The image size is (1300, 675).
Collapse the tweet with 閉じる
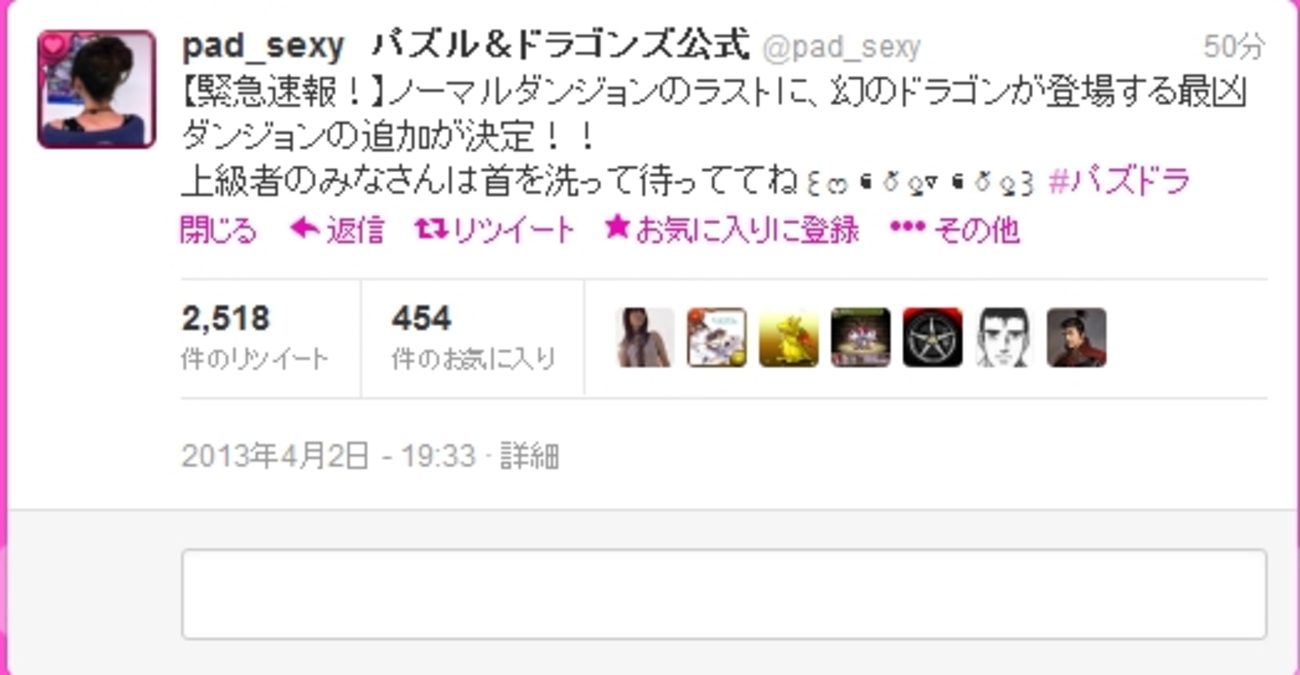[x=218, y=230]
